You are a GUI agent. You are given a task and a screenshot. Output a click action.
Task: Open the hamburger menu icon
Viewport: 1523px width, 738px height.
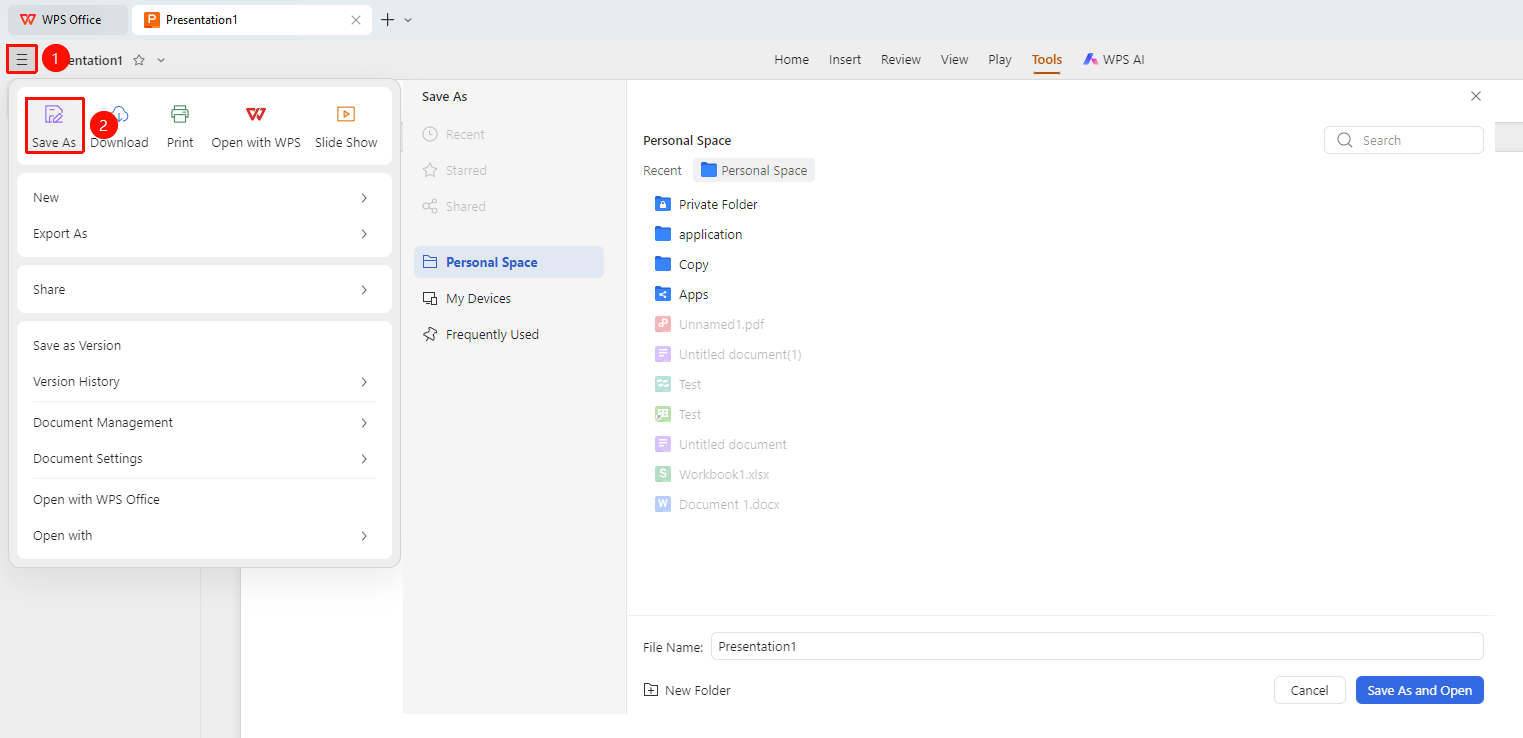point(22,60)
